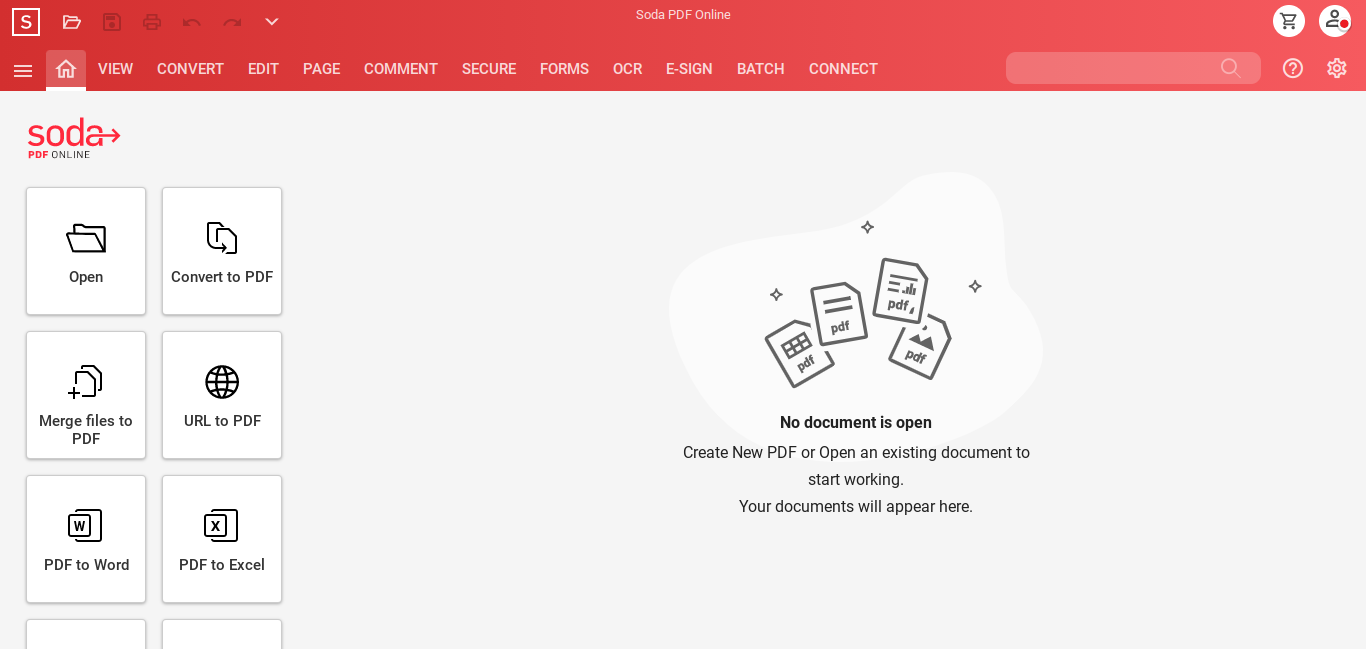1366x649 pixels.
Task: Click the Print icon in the top toolbar
Action: point(152,22)
